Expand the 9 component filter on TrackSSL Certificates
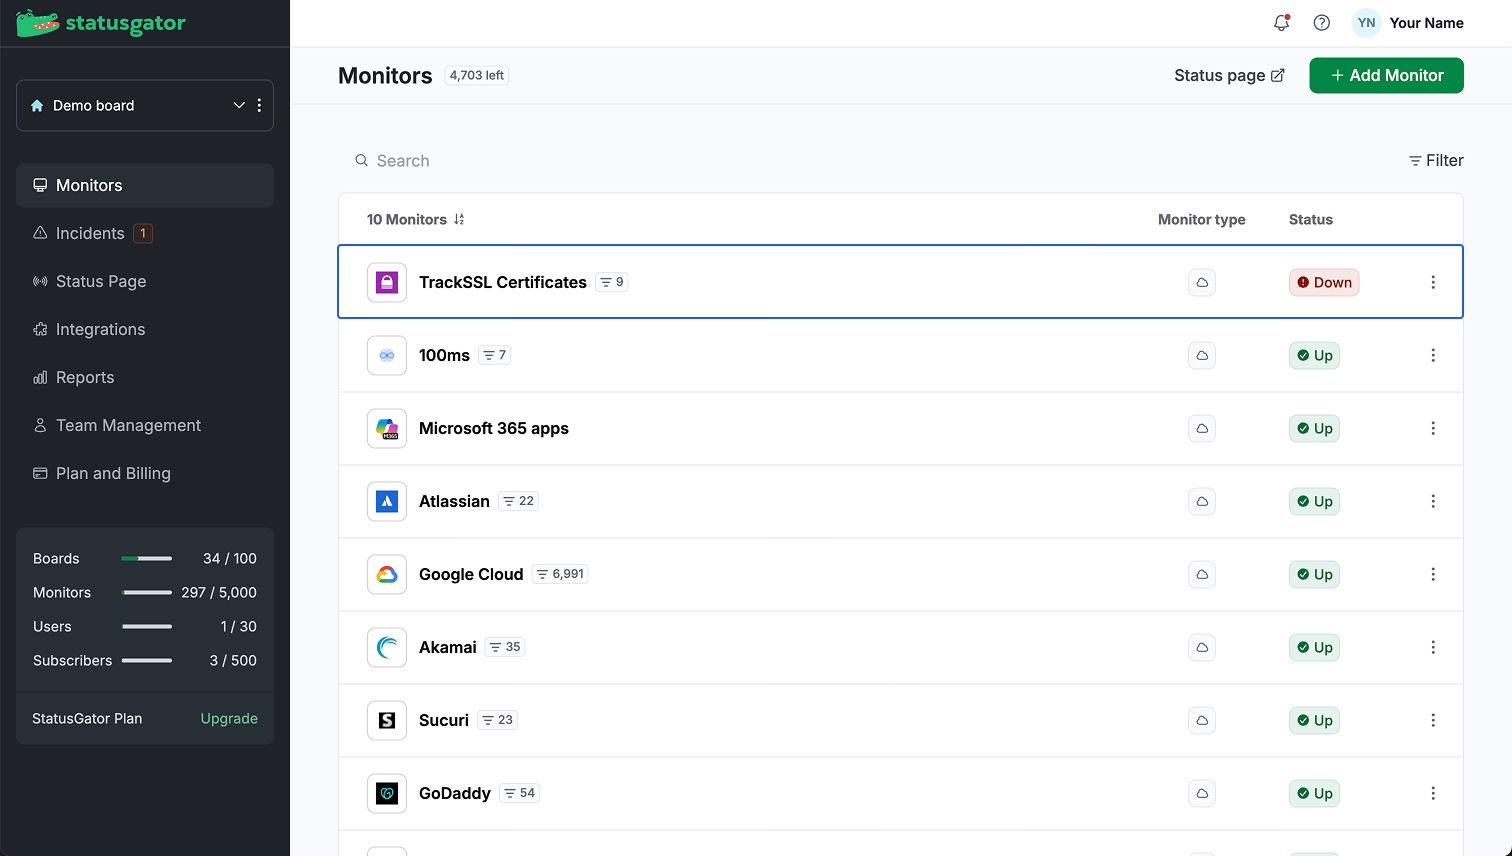The image size is (1512, 856). 612,282
